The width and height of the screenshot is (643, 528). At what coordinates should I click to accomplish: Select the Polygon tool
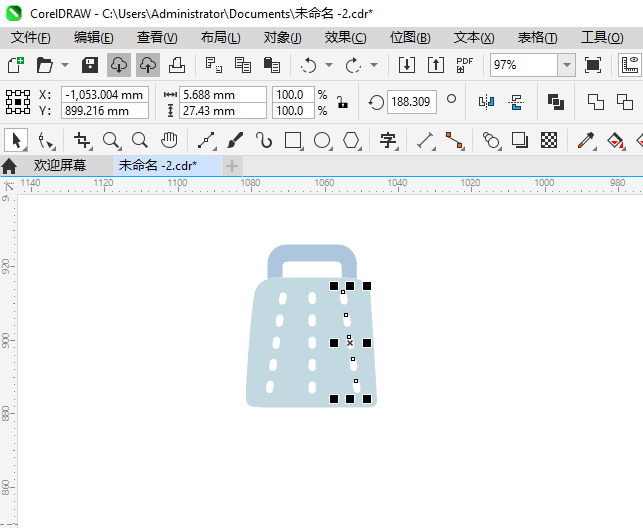351,141
